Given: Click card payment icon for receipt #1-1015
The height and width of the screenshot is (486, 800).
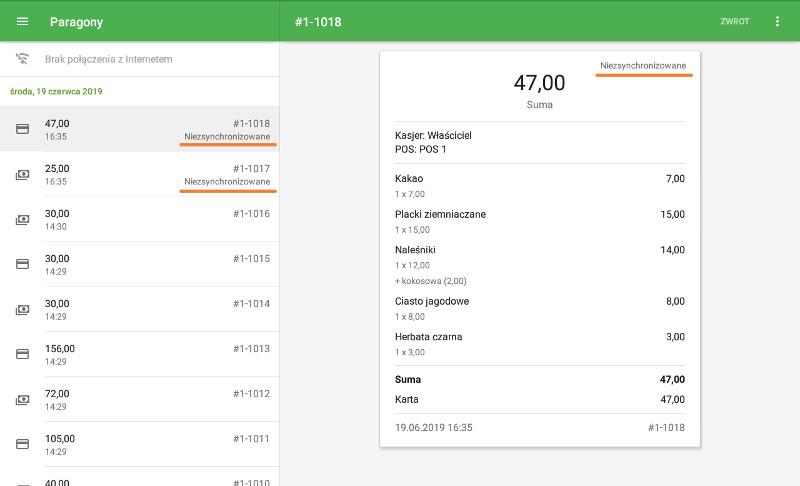Looking at the screenshot, I should [22, 264].
